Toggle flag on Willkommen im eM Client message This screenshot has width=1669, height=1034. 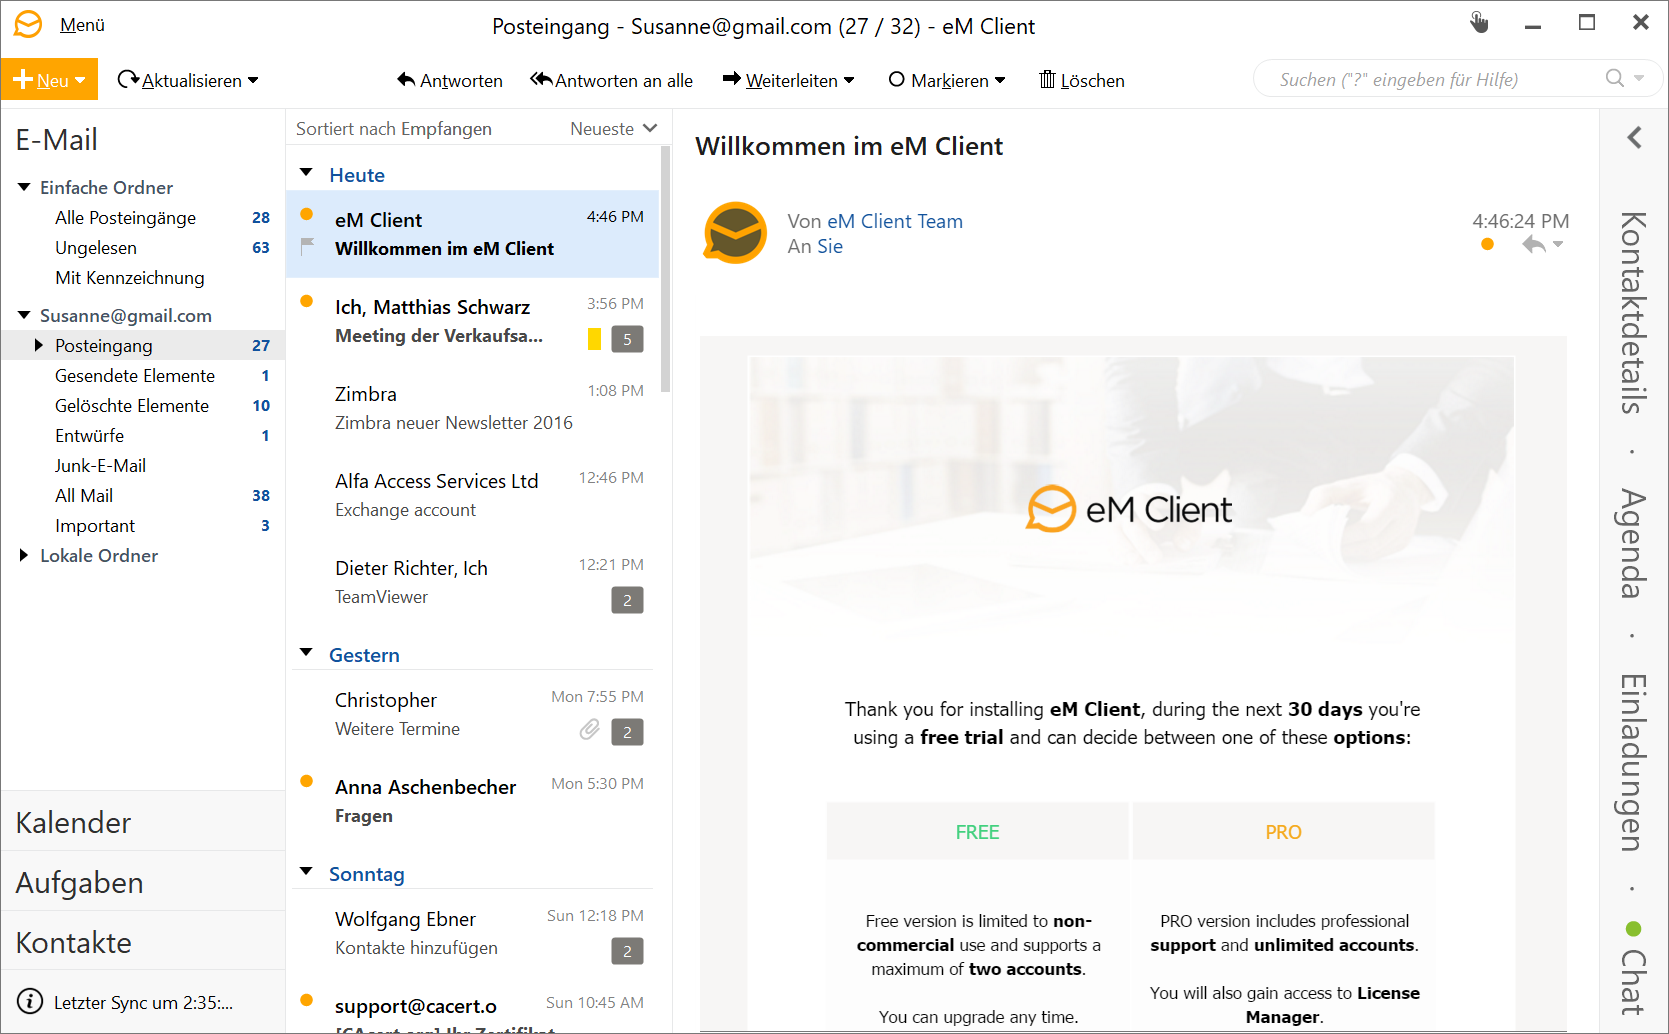pos(307,245)
